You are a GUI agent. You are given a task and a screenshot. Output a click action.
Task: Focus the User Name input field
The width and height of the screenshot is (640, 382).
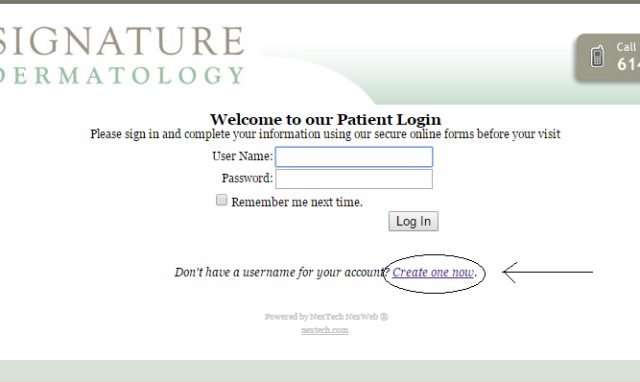click(x=354, y=157)
